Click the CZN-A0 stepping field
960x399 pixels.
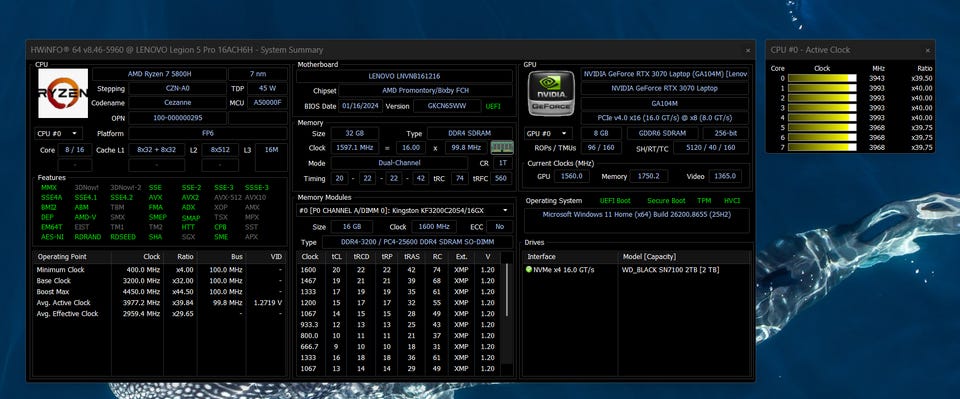178,89
